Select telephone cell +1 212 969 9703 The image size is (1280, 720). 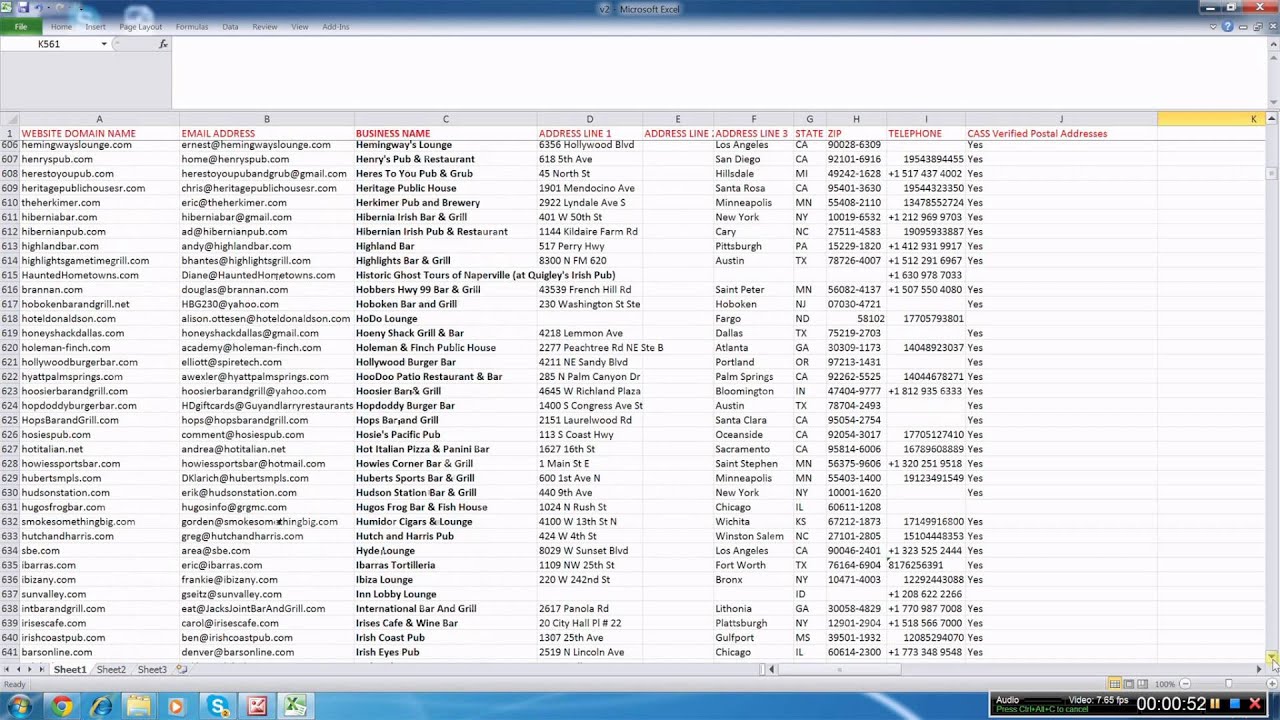(x=925, y=217)
